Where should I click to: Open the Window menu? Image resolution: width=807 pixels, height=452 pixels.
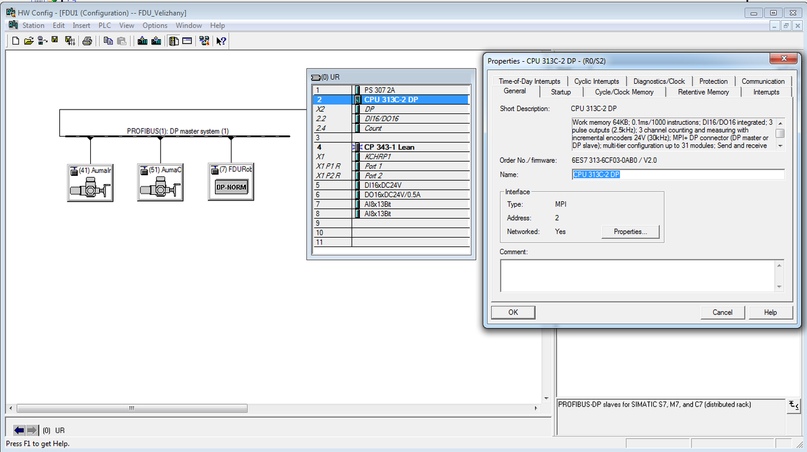tap(189, 25)
